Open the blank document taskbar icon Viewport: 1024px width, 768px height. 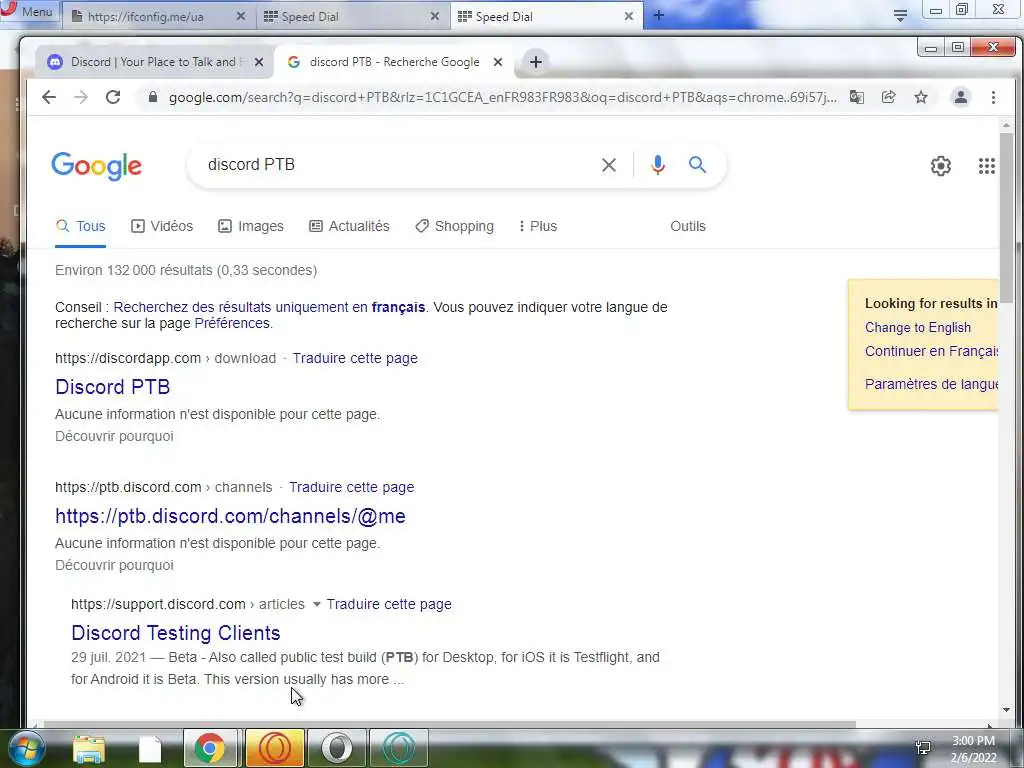[x=150, y=749]
